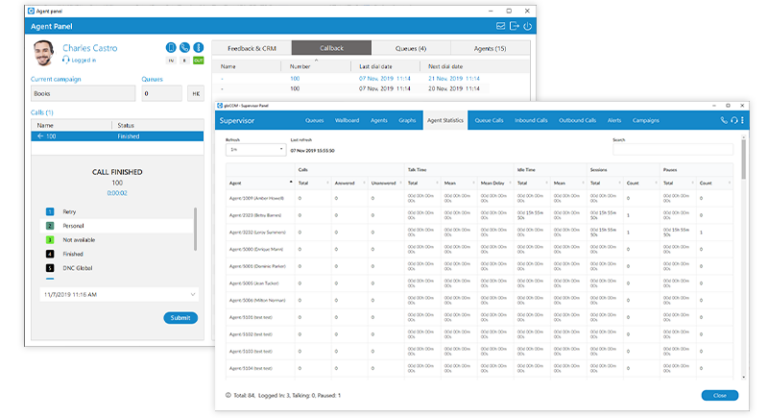This screenshot has width=768, height=418.
Task: Click the power icon in Agent Panel header
Action: 528,26
